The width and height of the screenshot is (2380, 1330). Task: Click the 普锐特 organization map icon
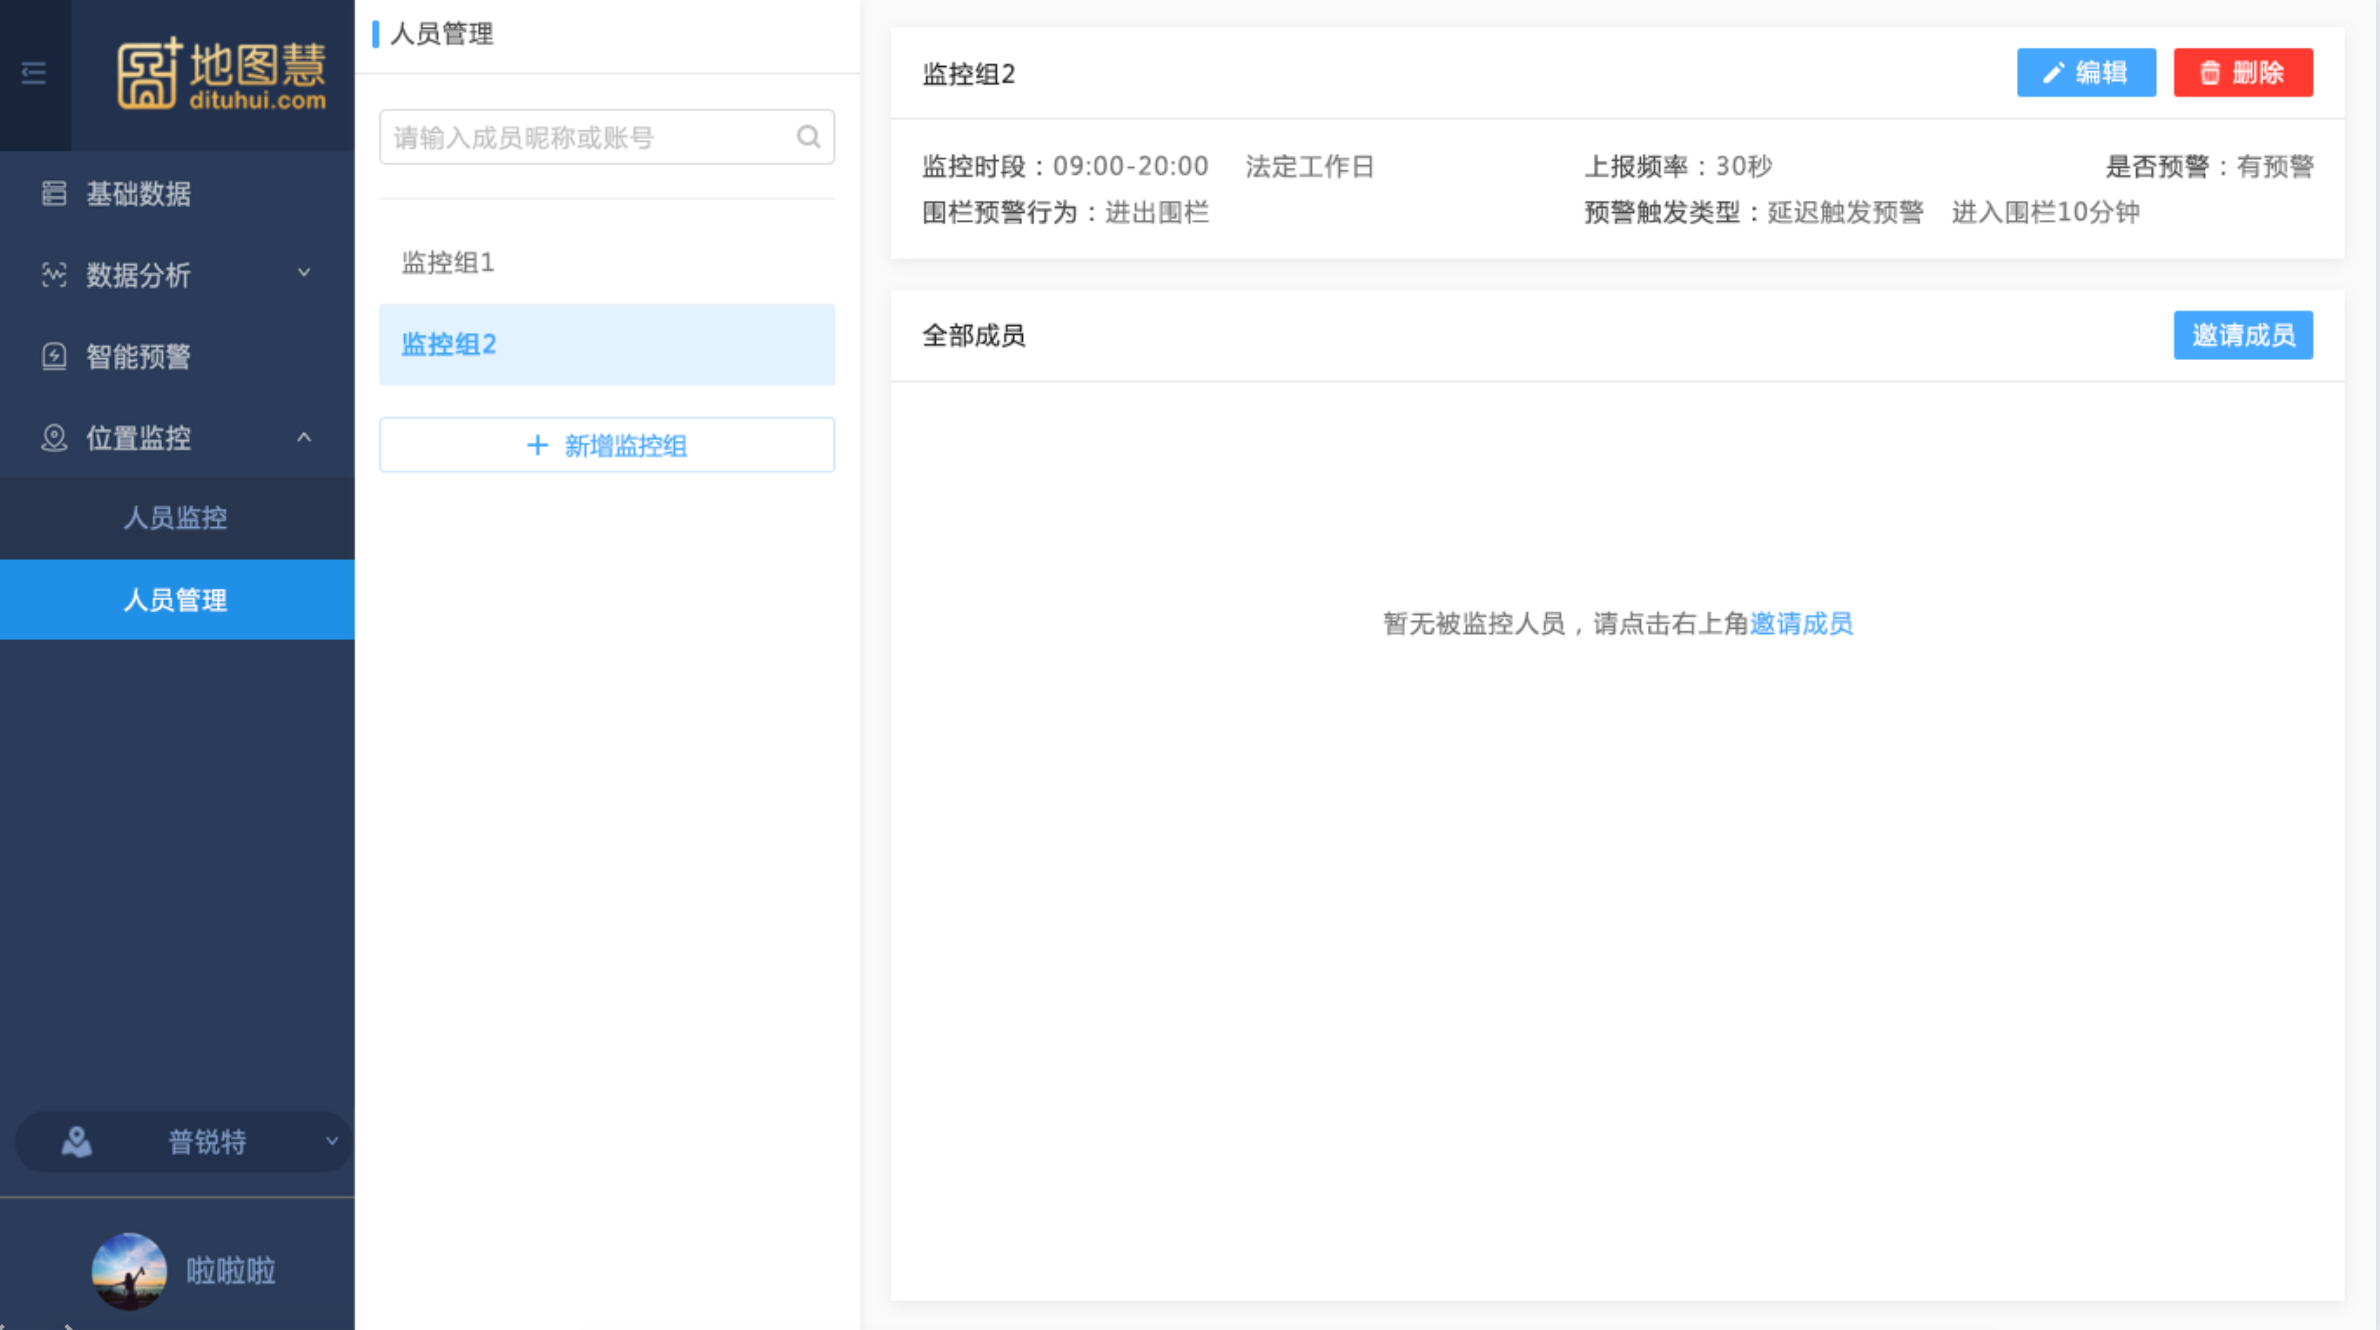tap(77, 1141)
